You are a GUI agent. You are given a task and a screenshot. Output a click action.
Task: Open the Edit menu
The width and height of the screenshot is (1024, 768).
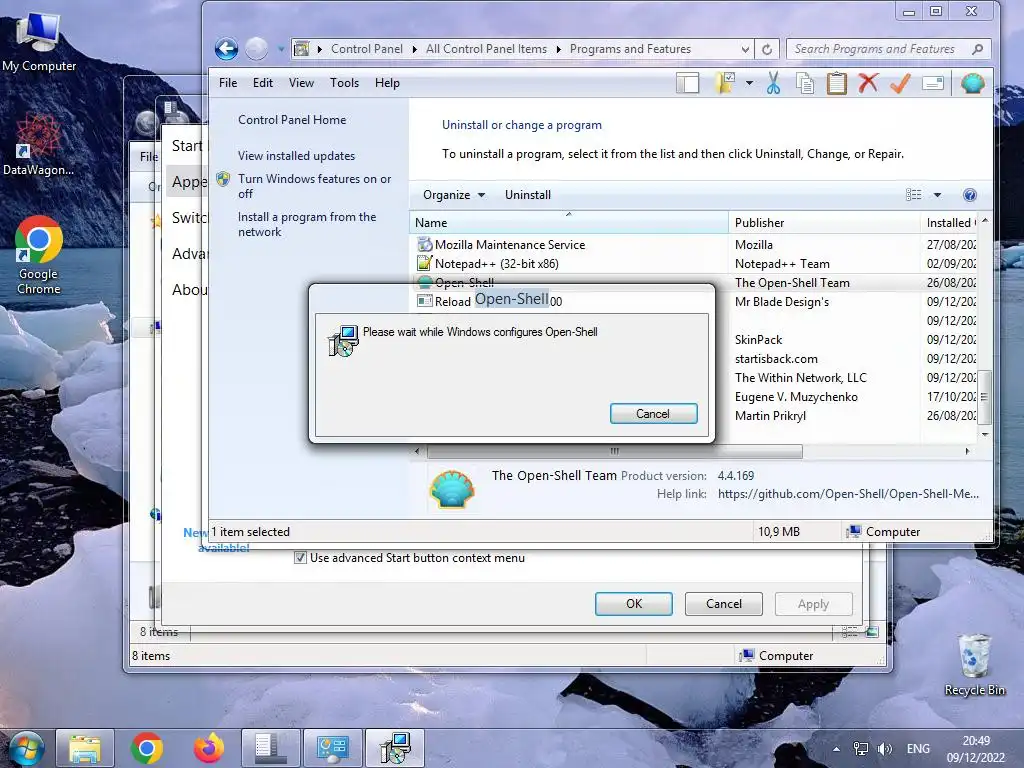point(263,83)
